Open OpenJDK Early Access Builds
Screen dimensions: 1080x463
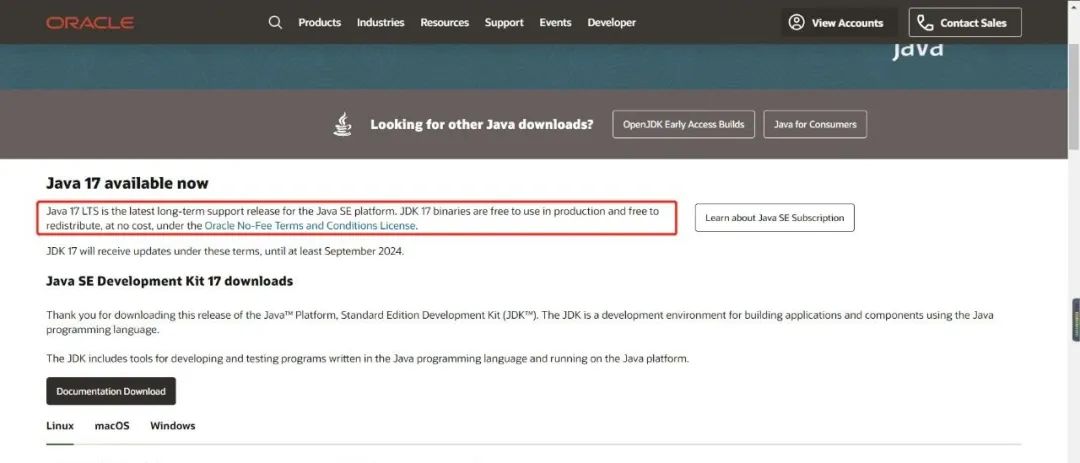click(683, 125)
